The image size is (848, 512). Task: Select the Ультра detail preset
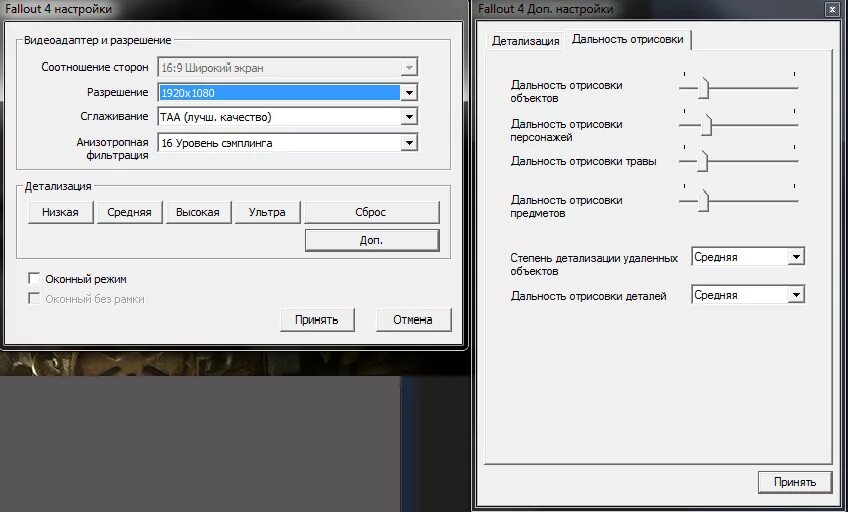pyautogui.click(x=267, y=212)
